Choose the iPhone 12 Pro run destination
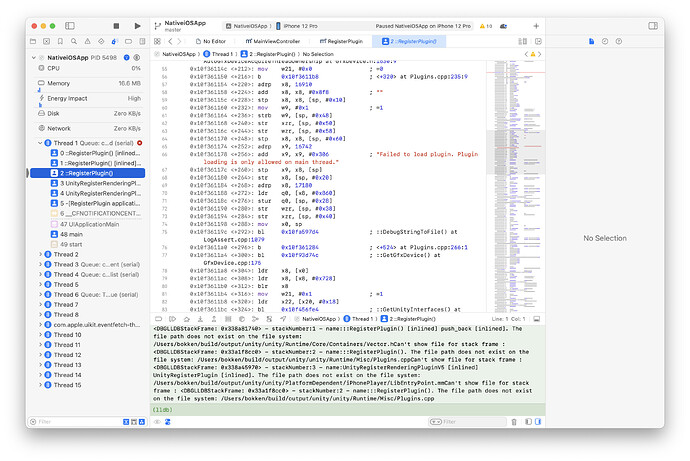The image size is (690, 461). (297, 26)
